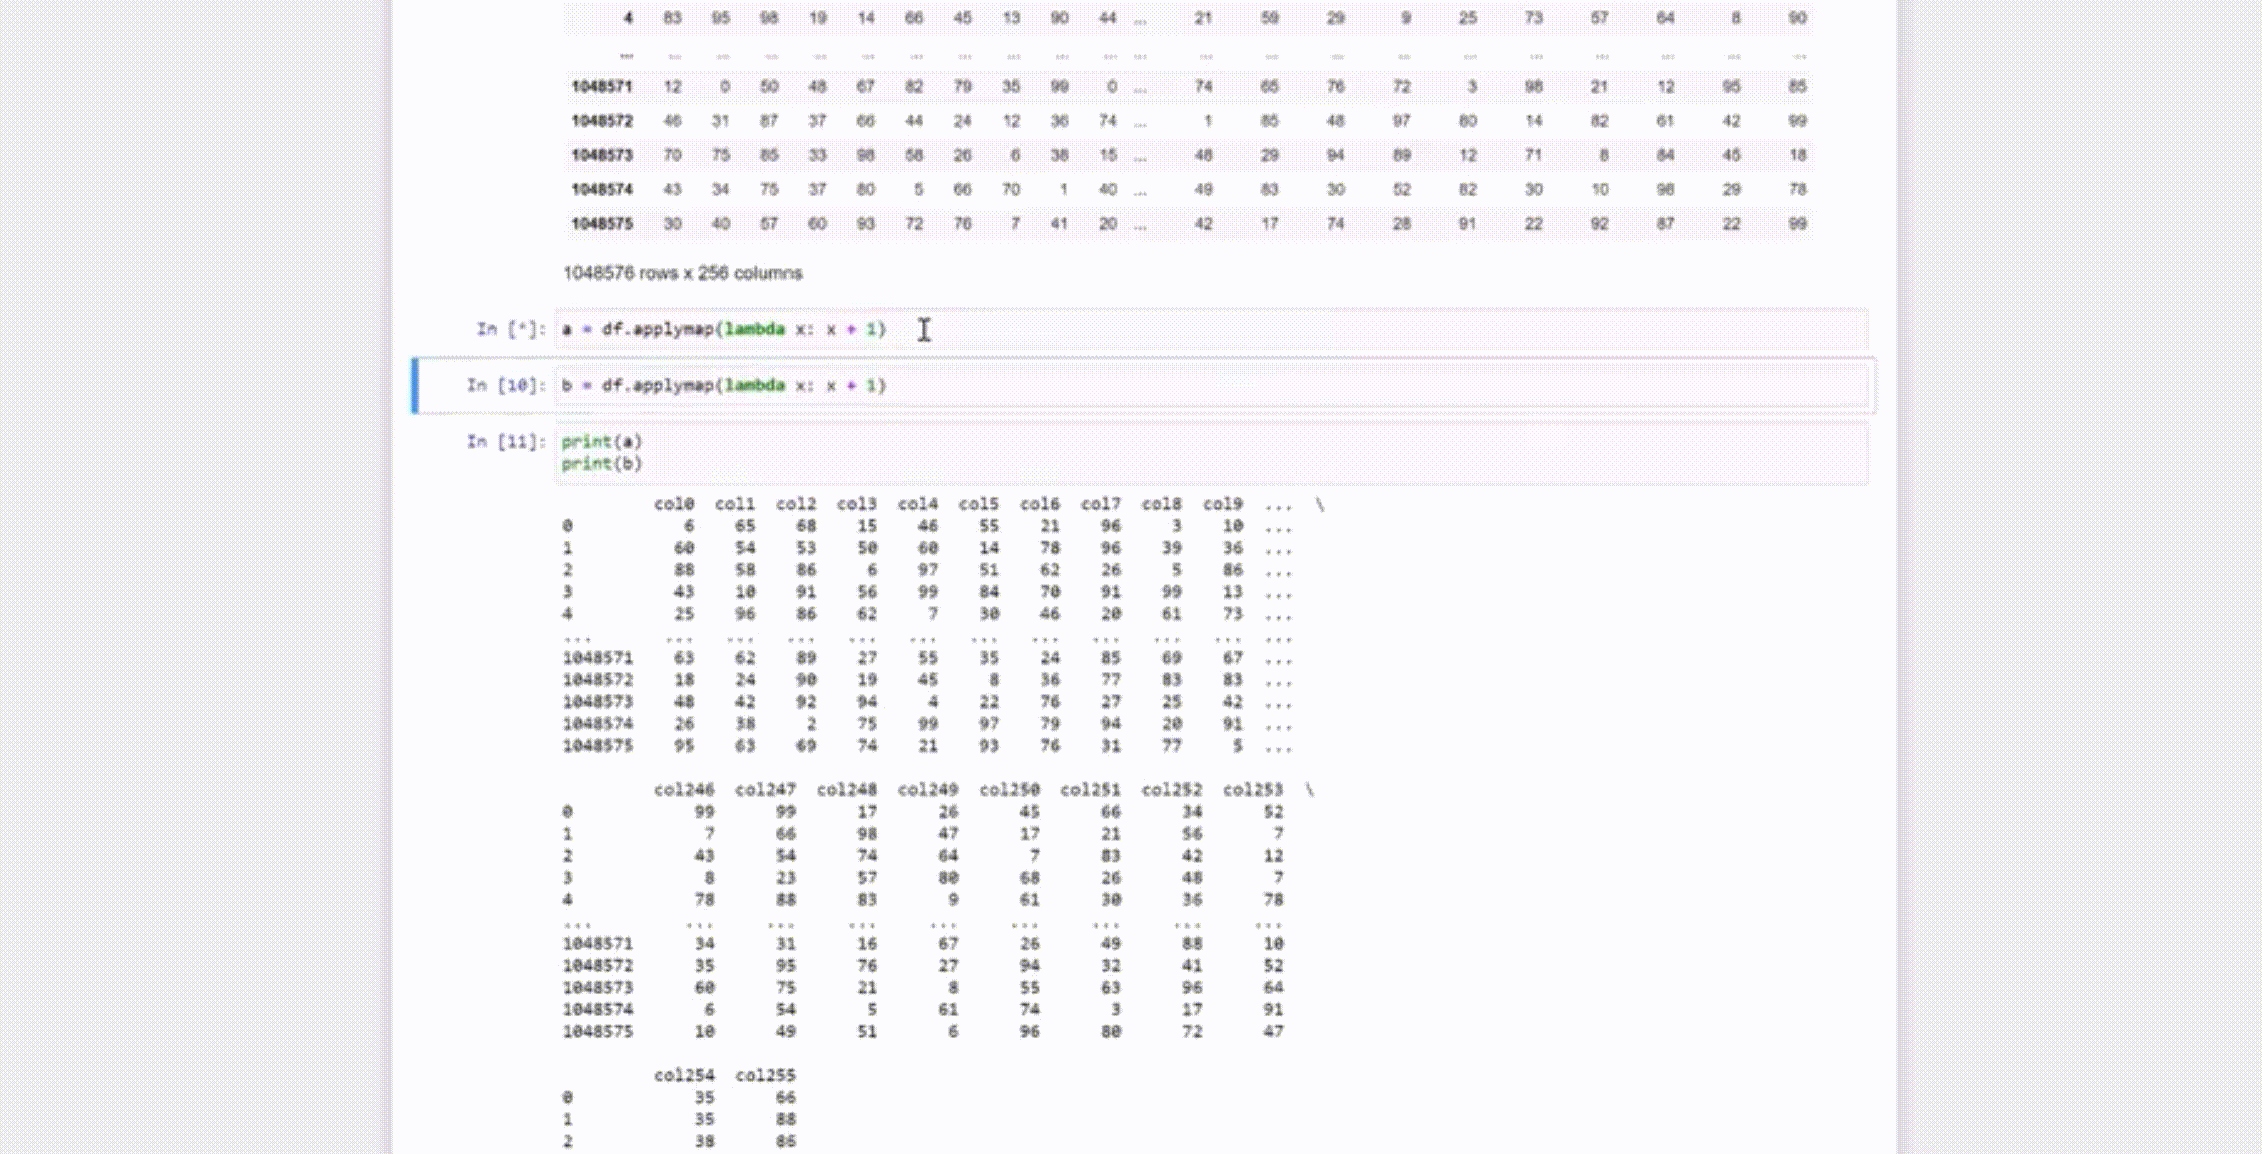Click the col1 header in printed output

pos(735,504)
